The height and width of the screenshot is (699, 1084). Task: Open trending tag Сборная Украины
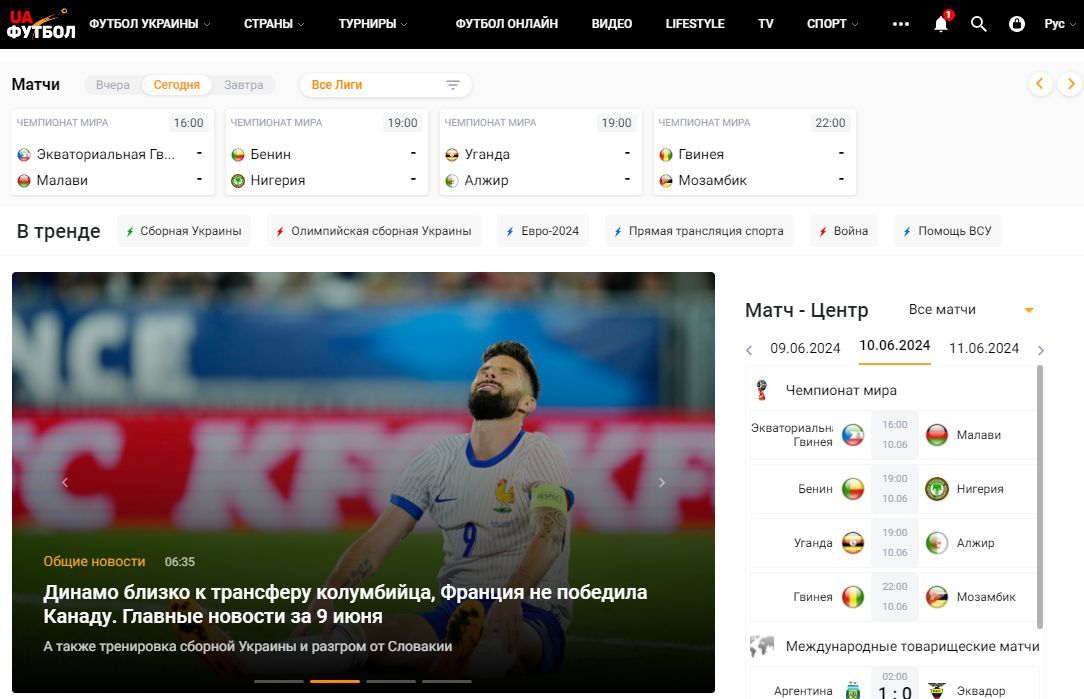(x=184, y=231)
